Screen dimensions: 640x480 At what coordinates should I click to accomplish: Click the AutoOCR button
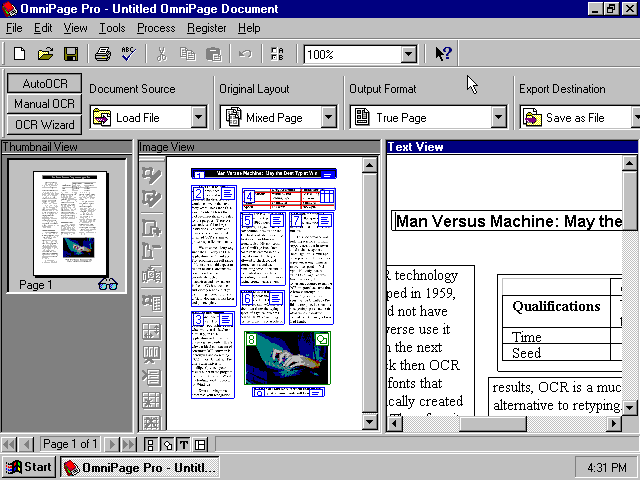(44, 84)
